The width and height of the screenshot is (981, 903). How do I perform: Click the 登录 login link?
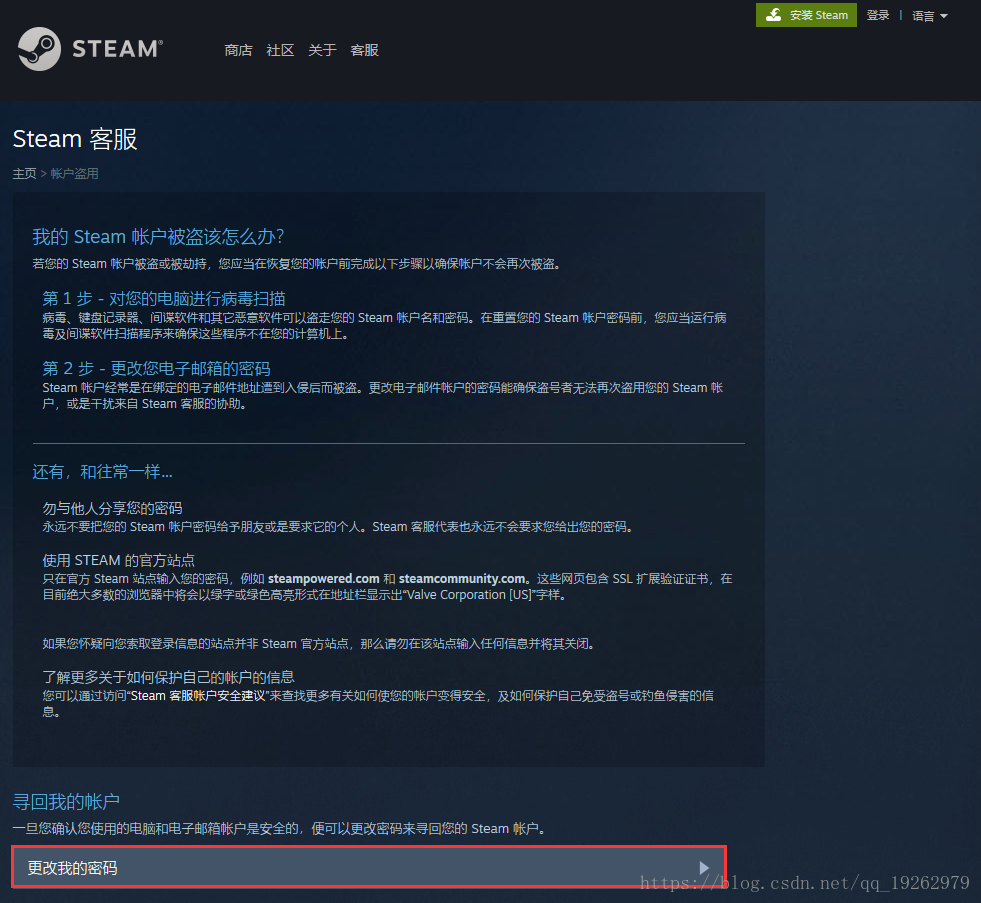pos(878,15)
